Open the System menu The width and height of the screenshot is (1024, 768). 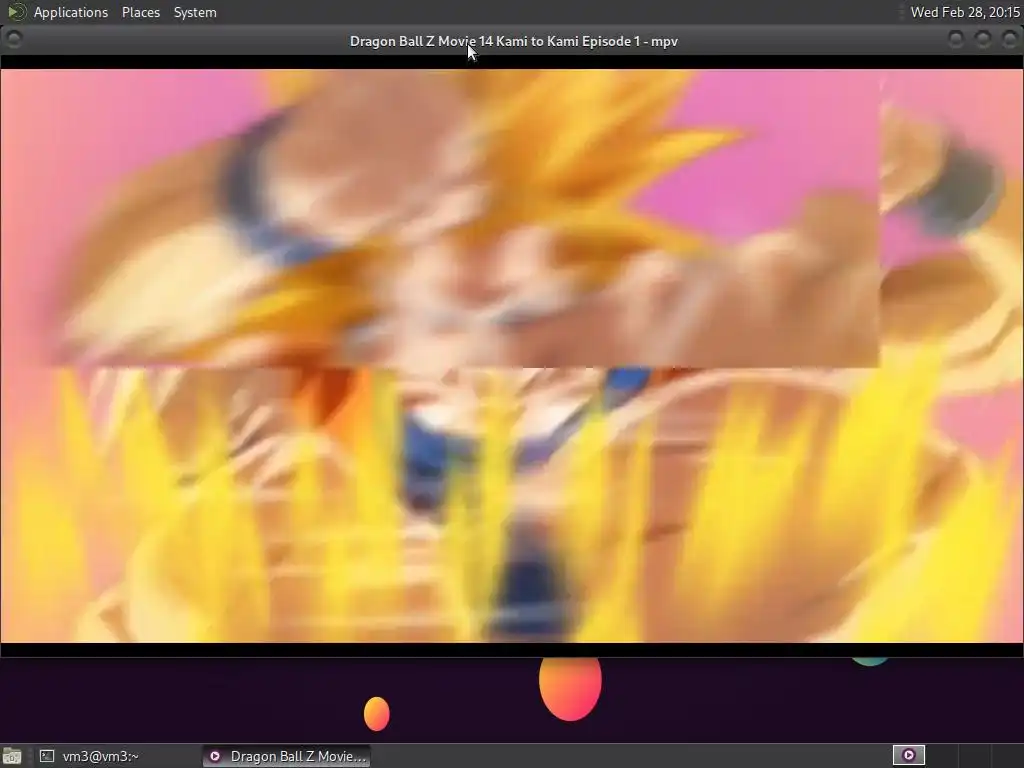195,12
